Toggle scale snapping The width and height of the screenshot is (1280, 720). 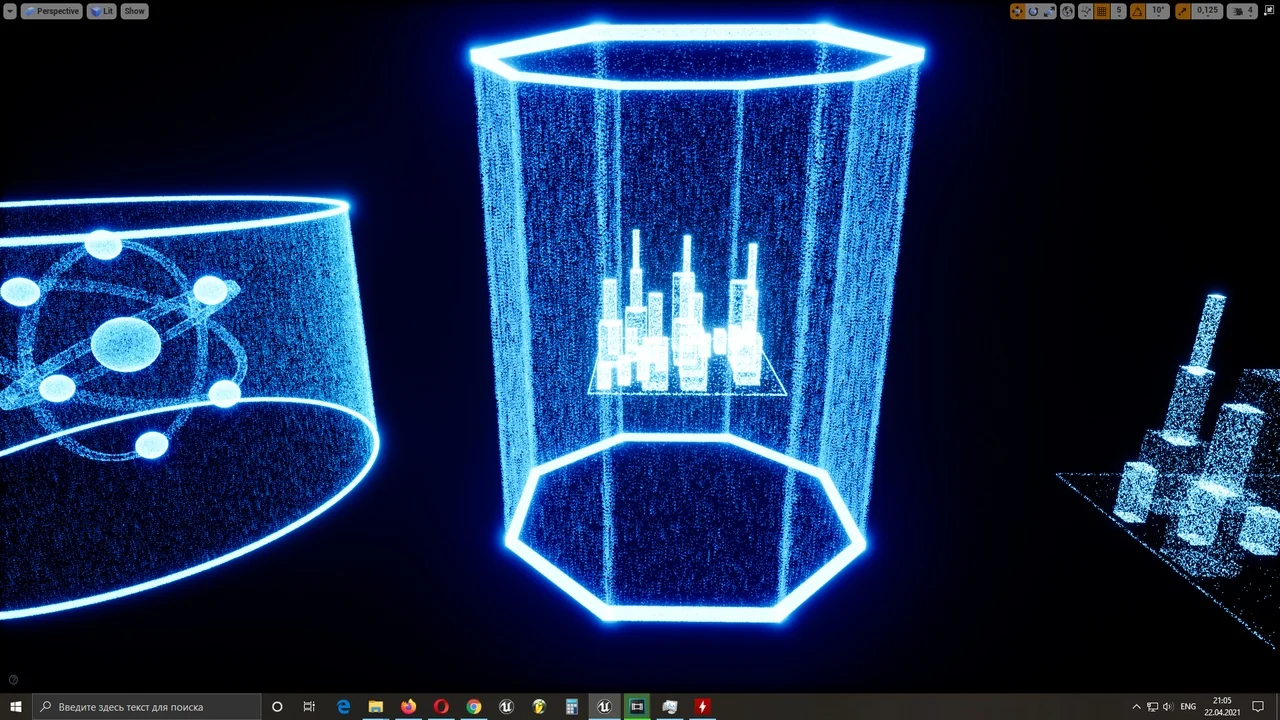[x=1183, y=11]
